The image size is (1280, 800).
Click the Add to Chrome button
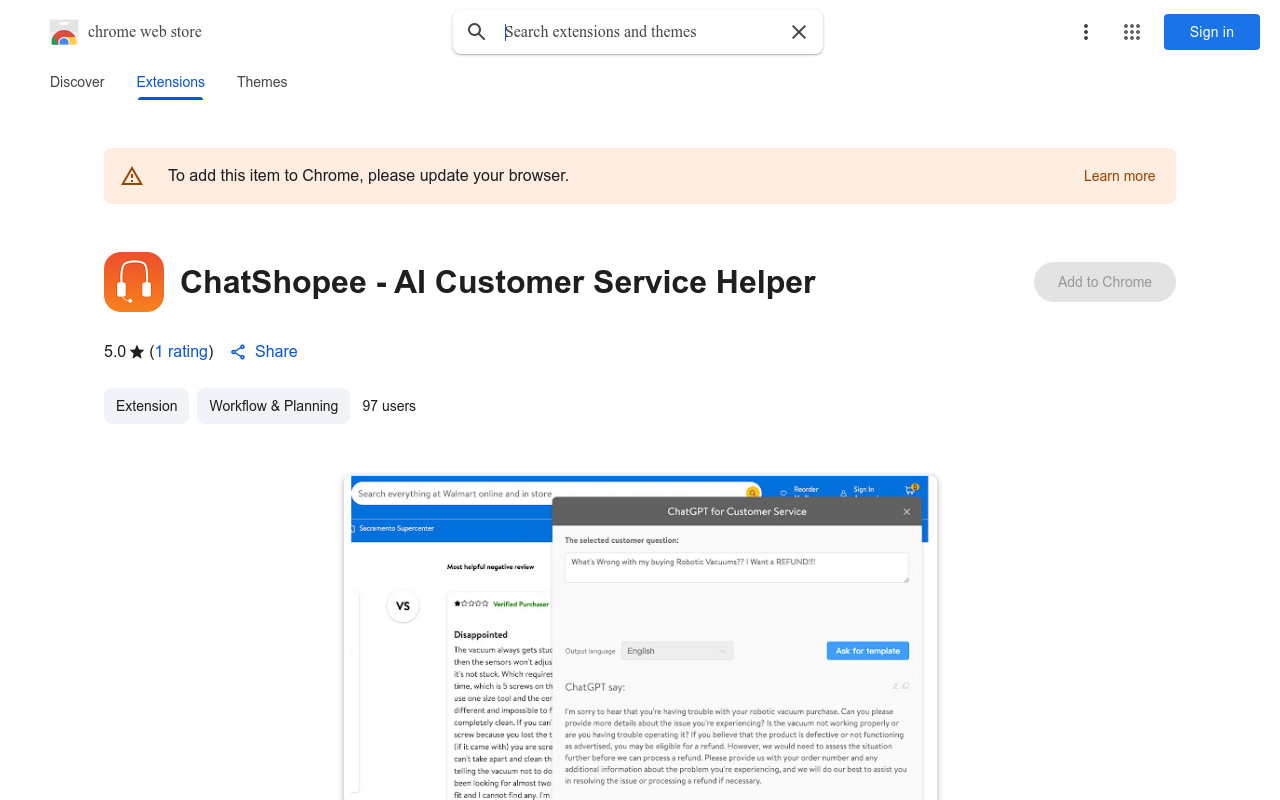1105,282
